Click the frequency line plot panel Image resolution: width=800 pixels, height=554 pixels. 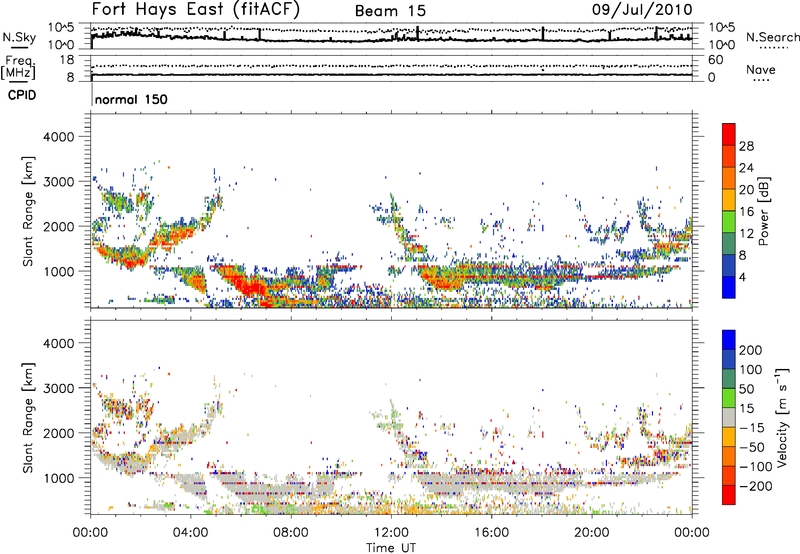pyautogui.click(x=391, y=68)
